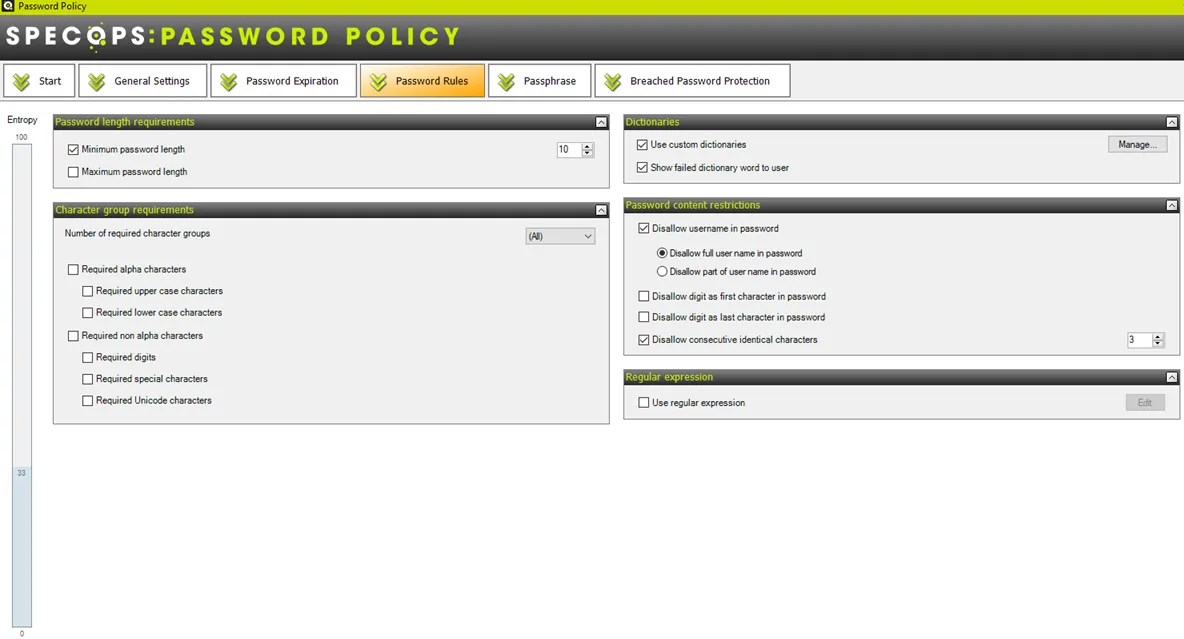Screen dimensions: 1184x639
Task: Collapse Password content restrictions panel
Action: [x=1171, y=205]
